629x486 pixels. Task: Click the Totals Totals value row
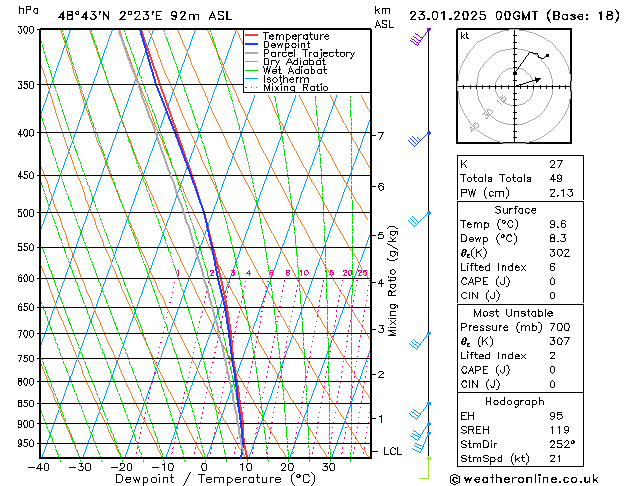tap(515, 178)
